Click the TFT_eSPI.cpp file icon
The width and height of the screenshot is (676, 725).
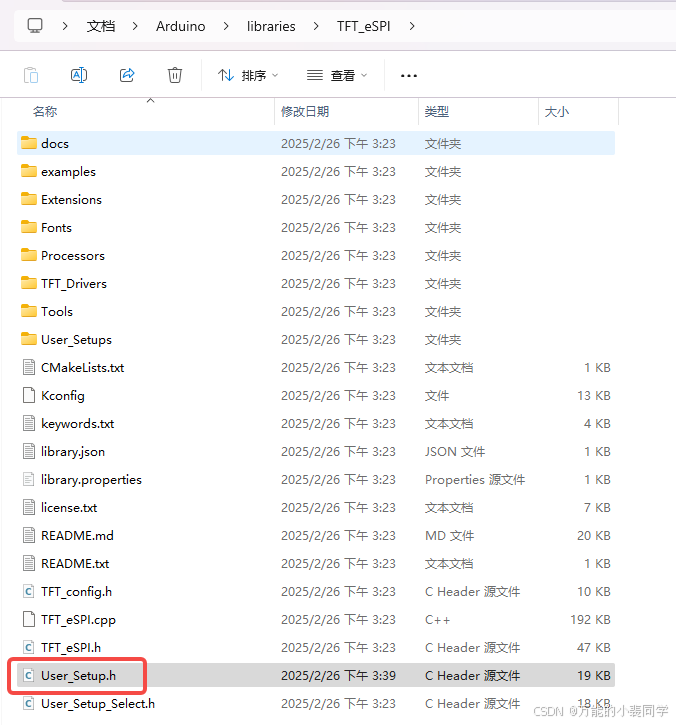pyautogui.click(x=29, y=619)
